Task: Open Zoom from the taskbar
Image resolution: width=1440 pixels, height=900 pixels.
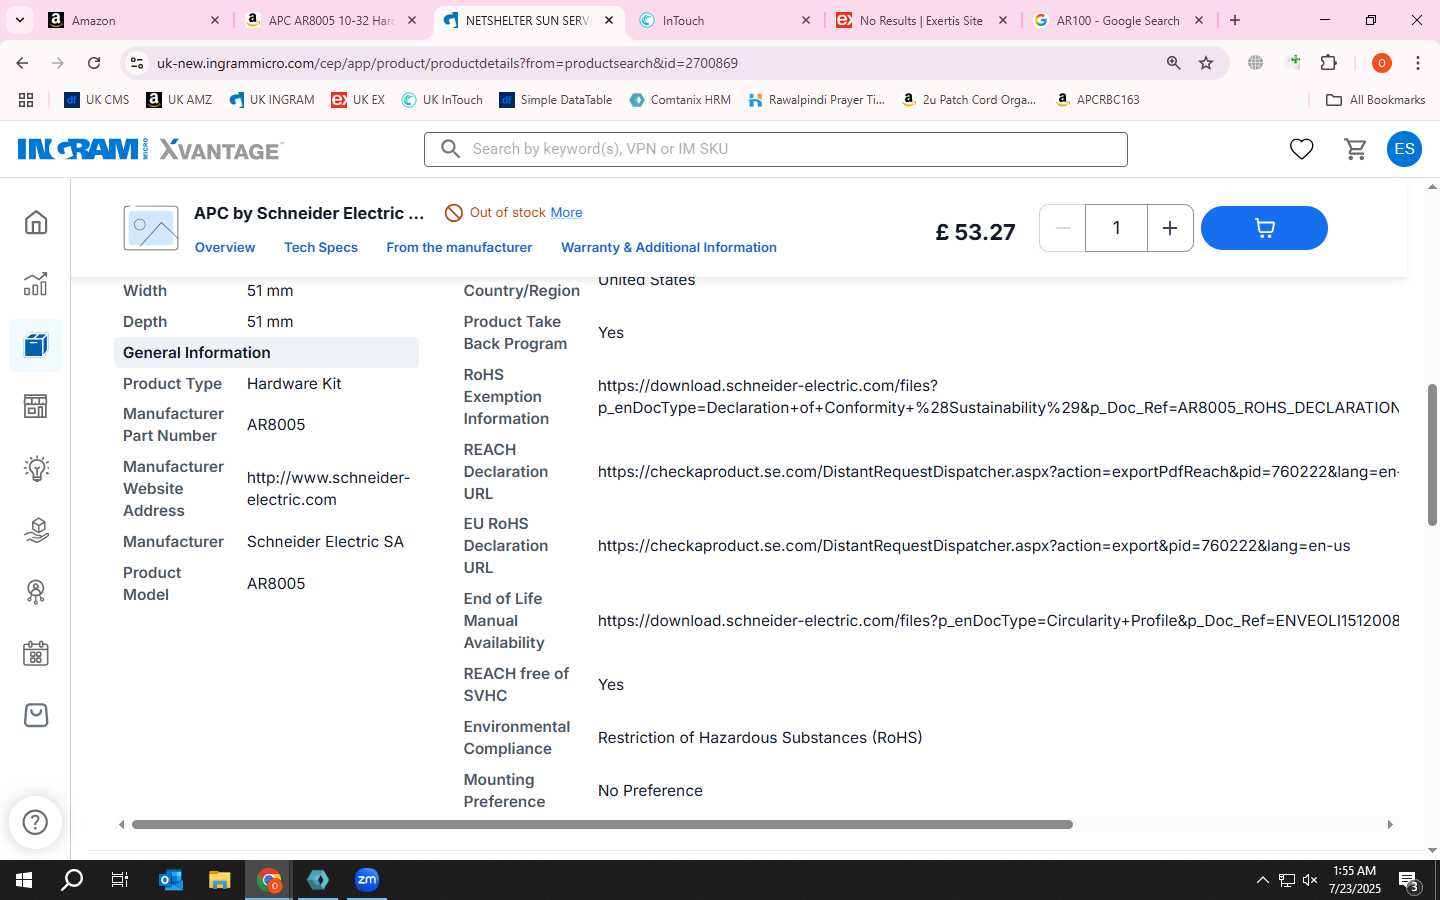Action: (x=367, y=880)
